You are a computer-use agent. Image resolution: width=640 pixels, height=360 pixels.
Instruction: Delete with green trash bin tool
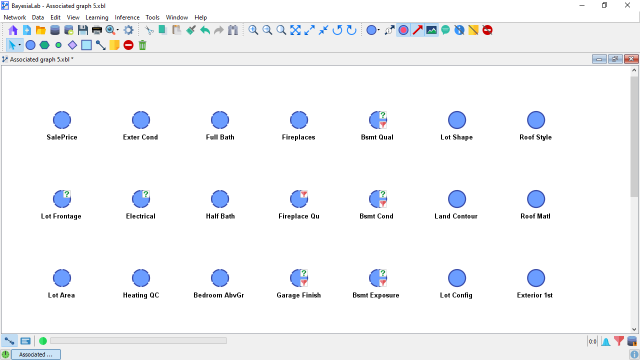point(142,45)
